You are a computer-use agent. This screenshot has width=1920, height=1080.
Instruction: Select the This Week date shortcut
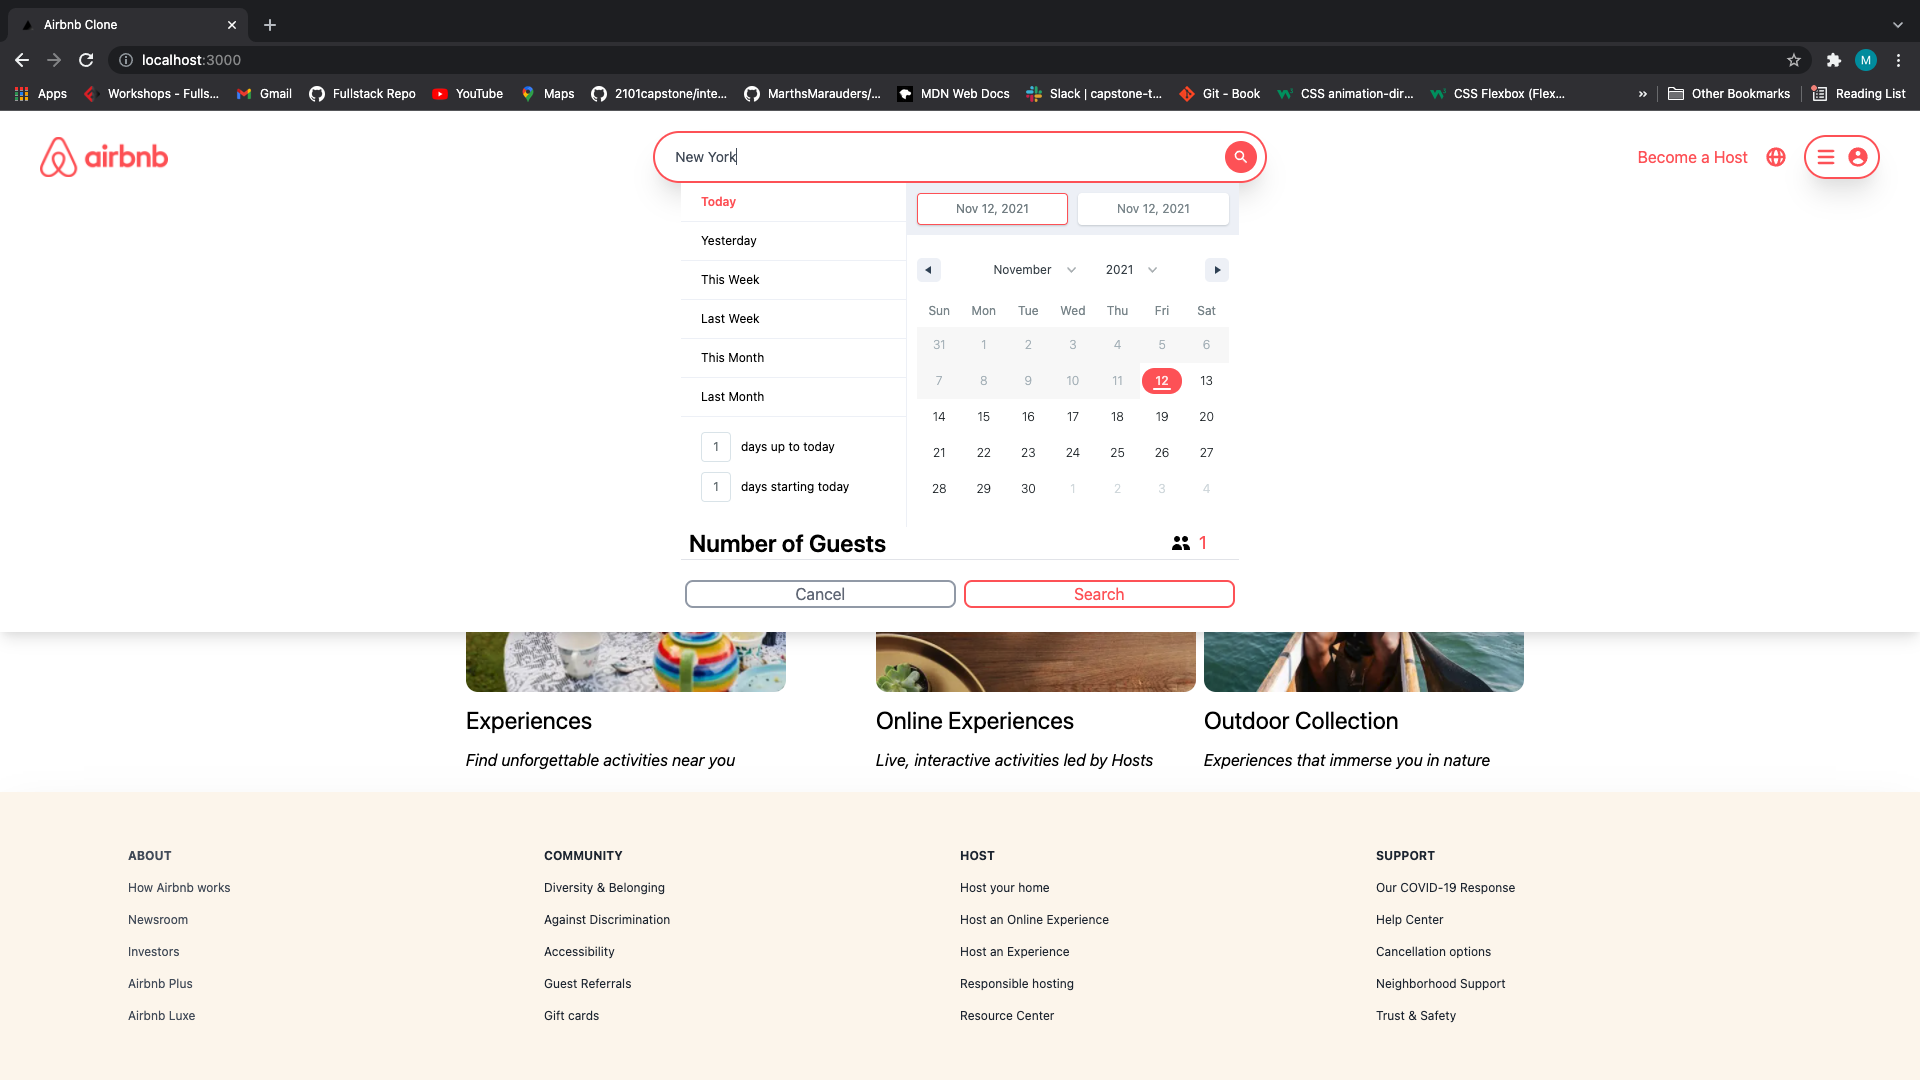[729, 280]
